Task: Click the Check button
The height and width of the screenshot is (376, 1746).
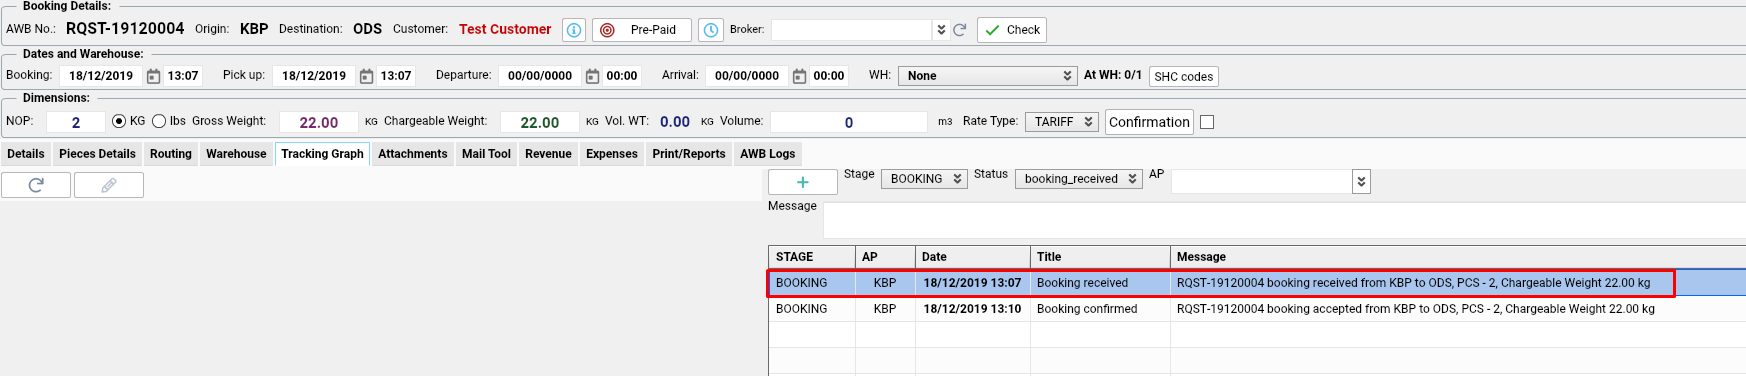Action: [x=1012, y=30]
